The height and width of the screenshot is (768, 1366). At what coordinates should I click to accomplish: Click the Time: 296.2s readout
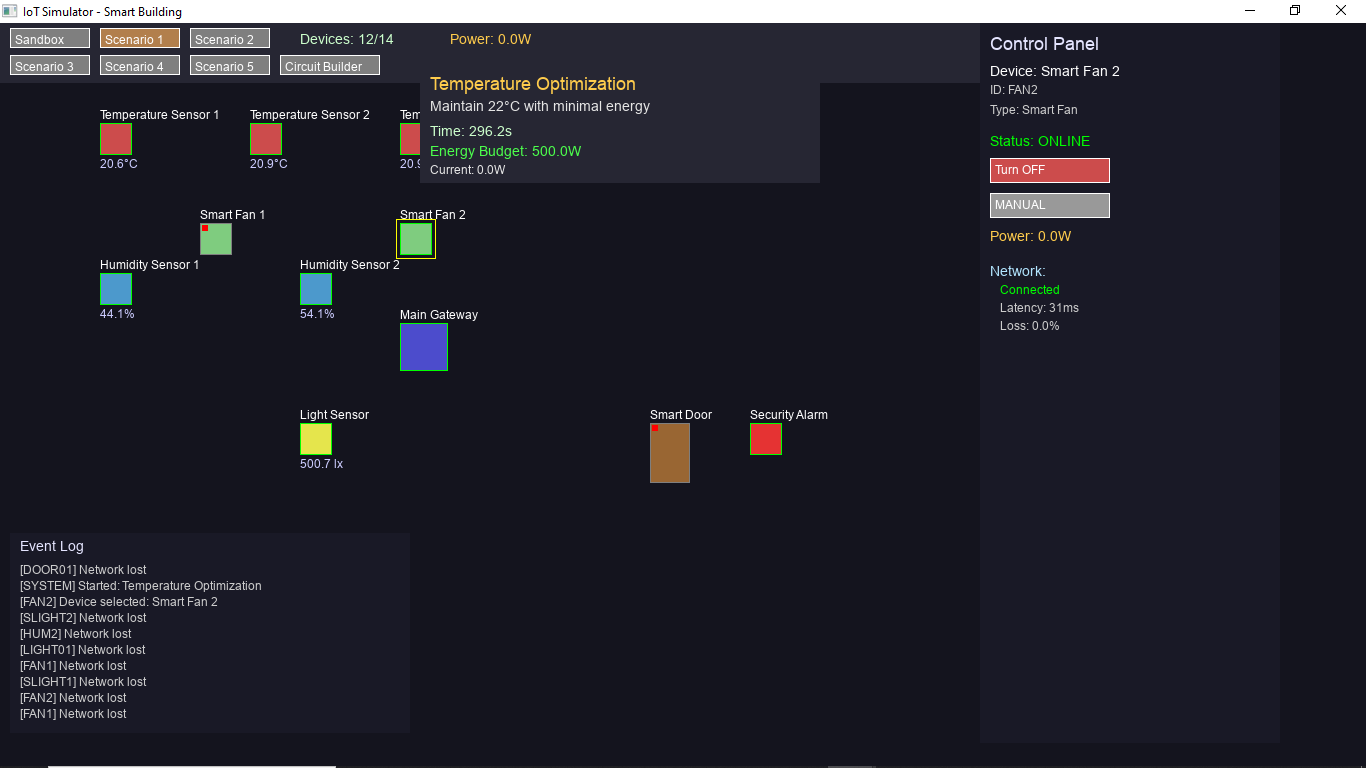(x=471, y=131)
